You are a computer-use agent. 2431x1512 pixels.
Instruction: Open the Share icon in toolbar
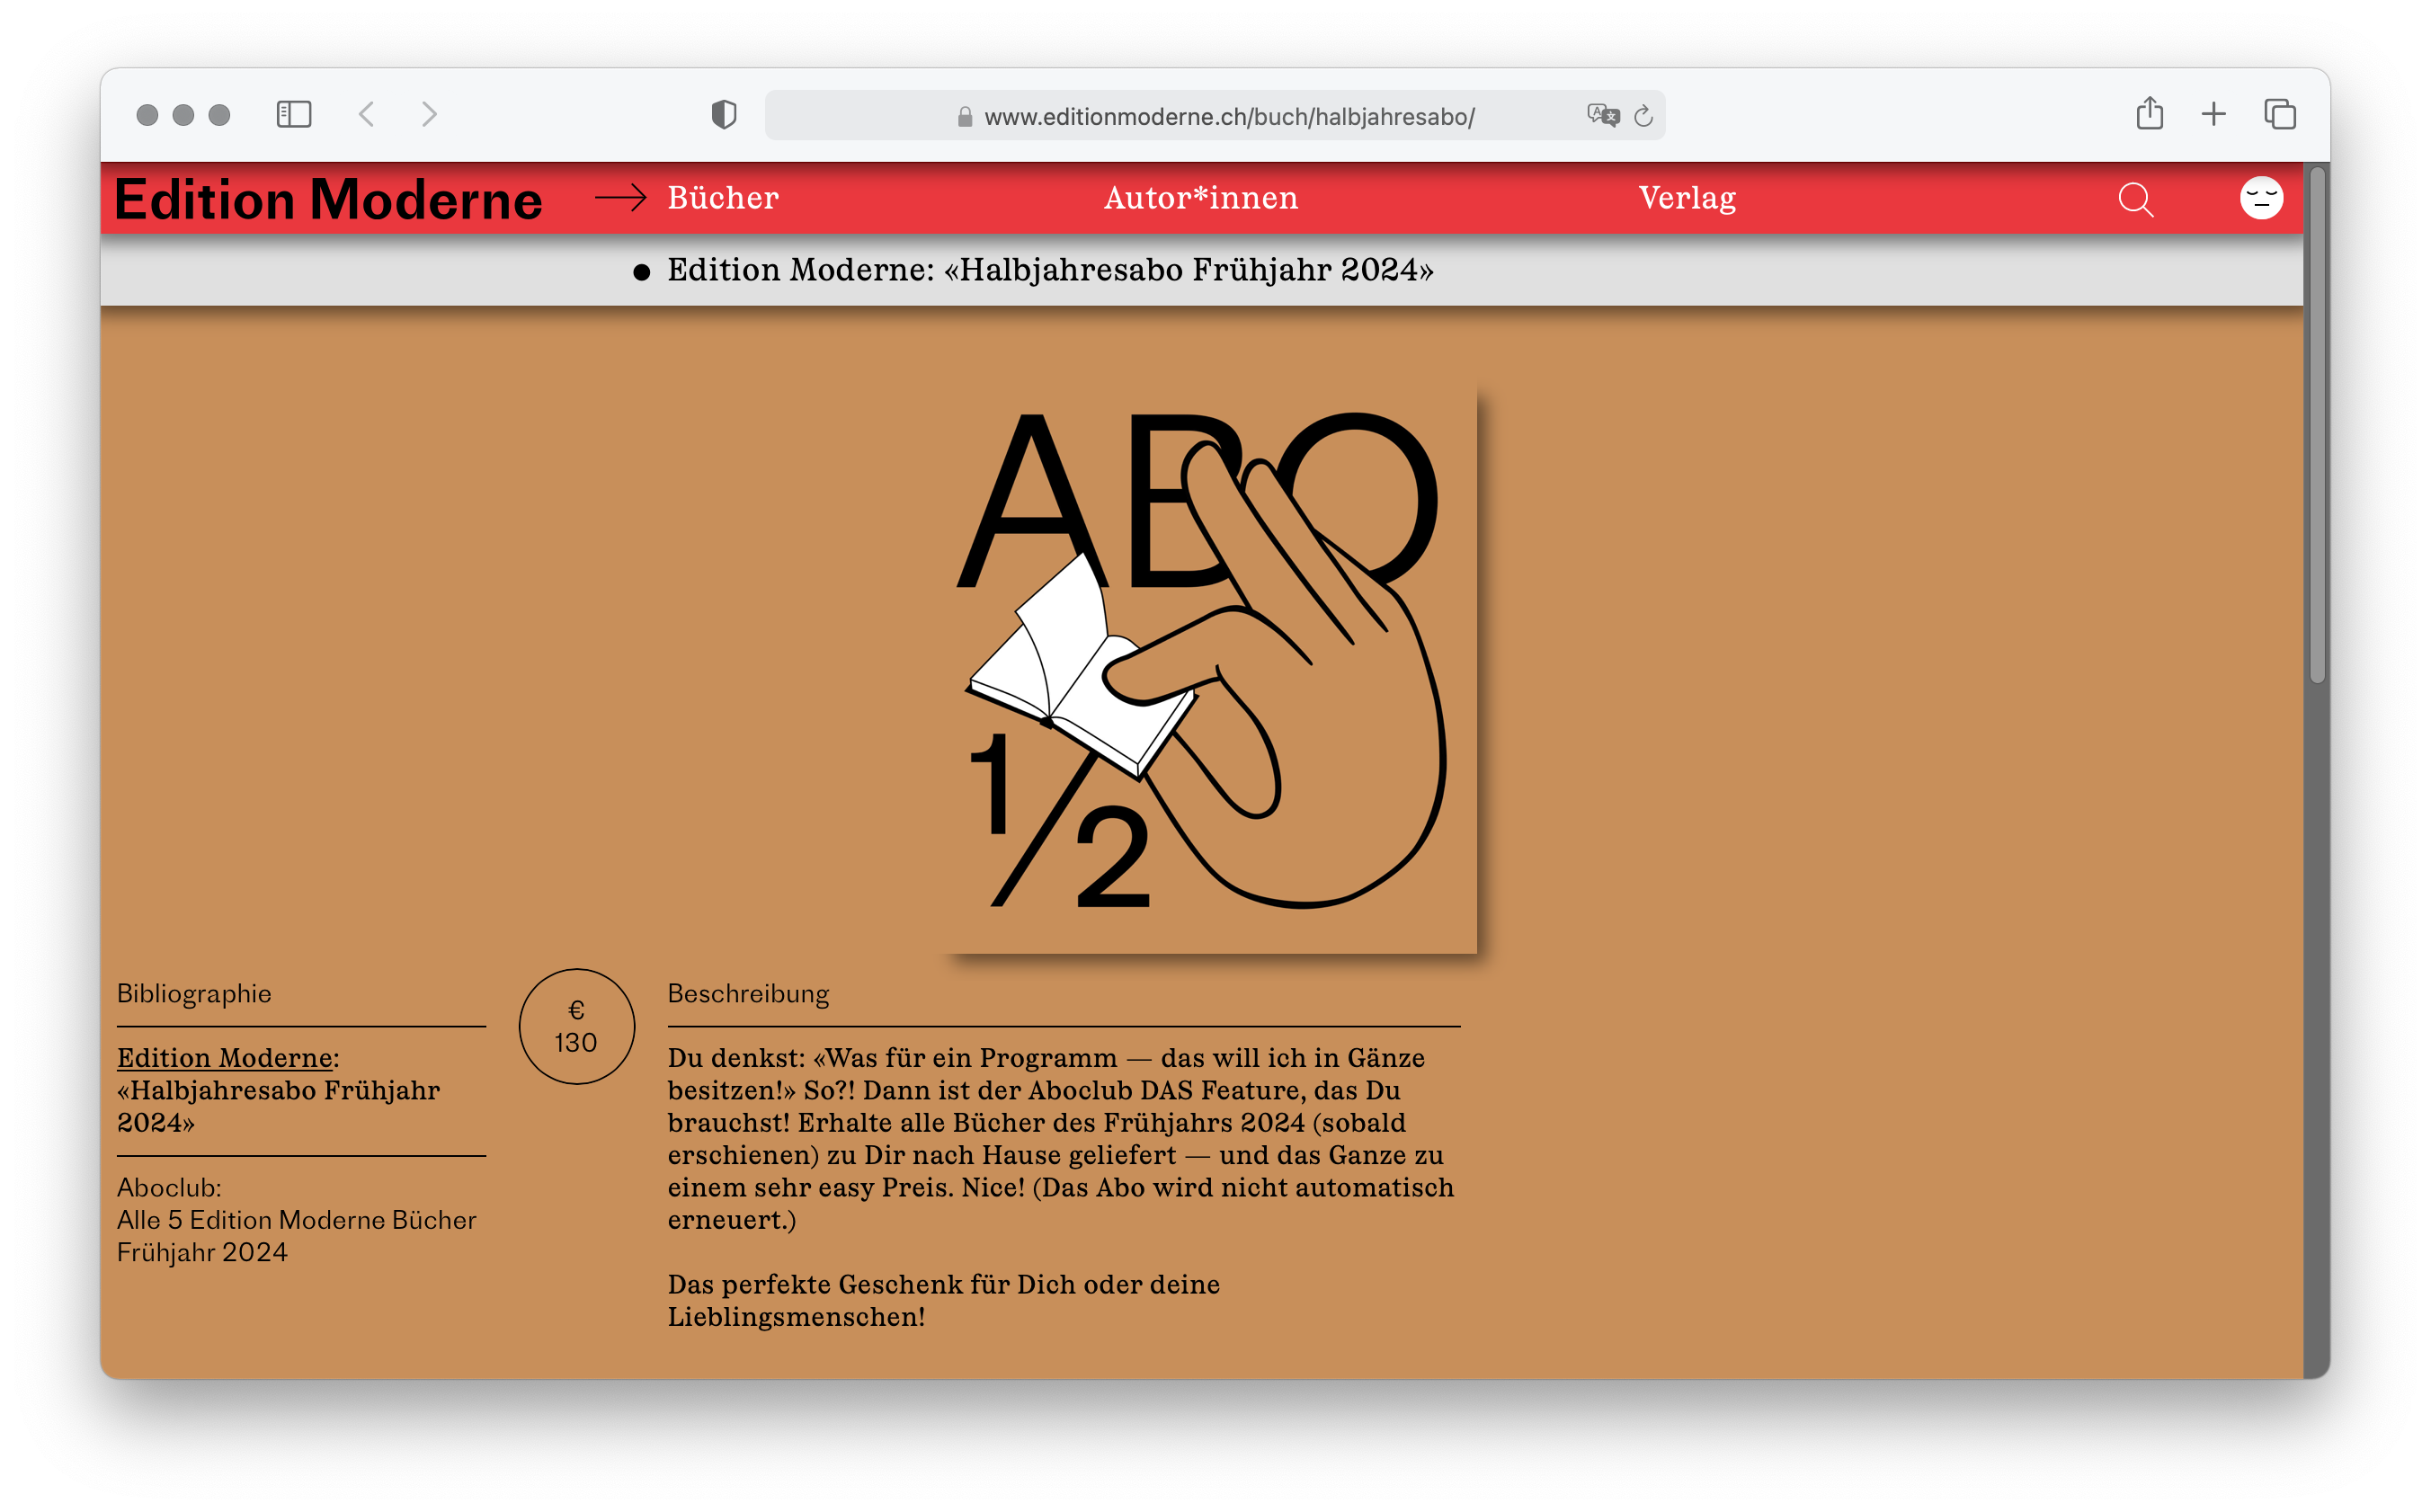pyautogui.click(x=2149, y=113)
